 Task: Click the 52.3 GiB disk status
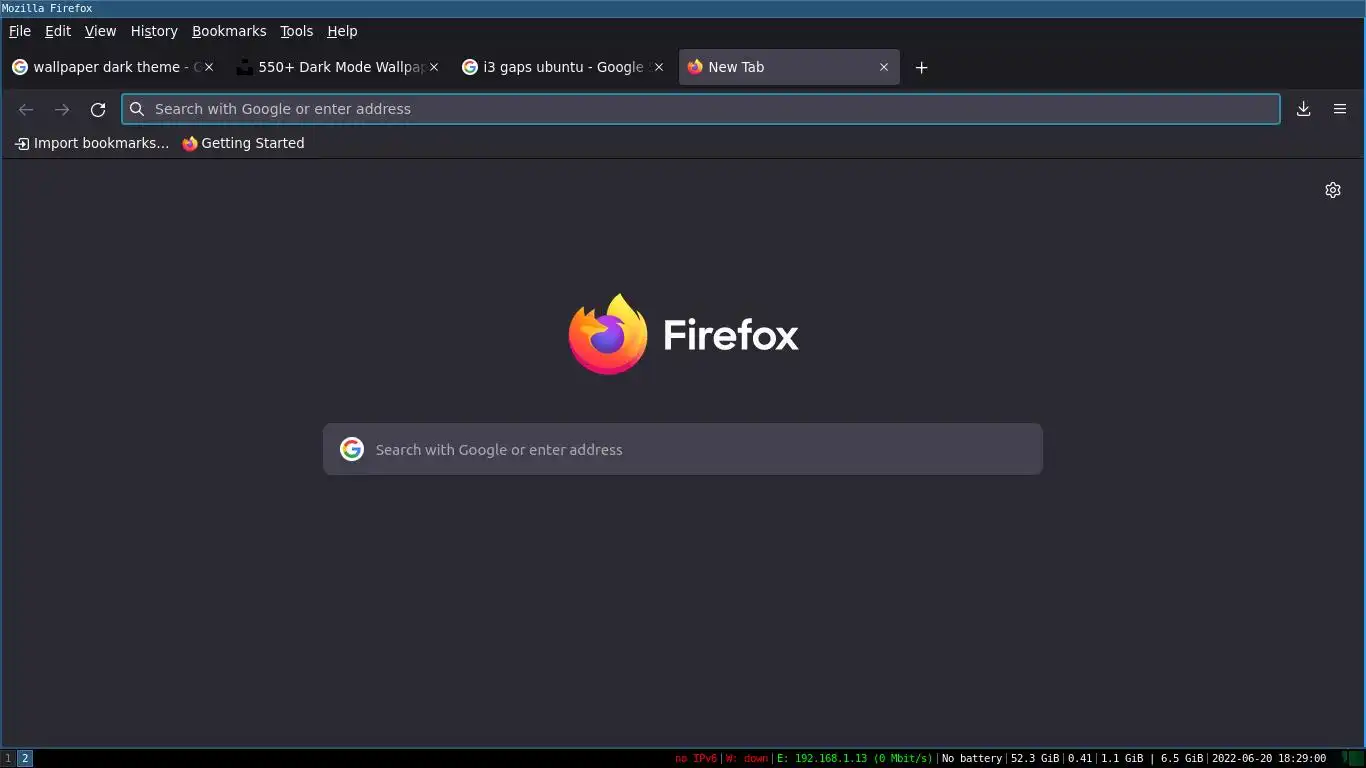[1035, 759]
